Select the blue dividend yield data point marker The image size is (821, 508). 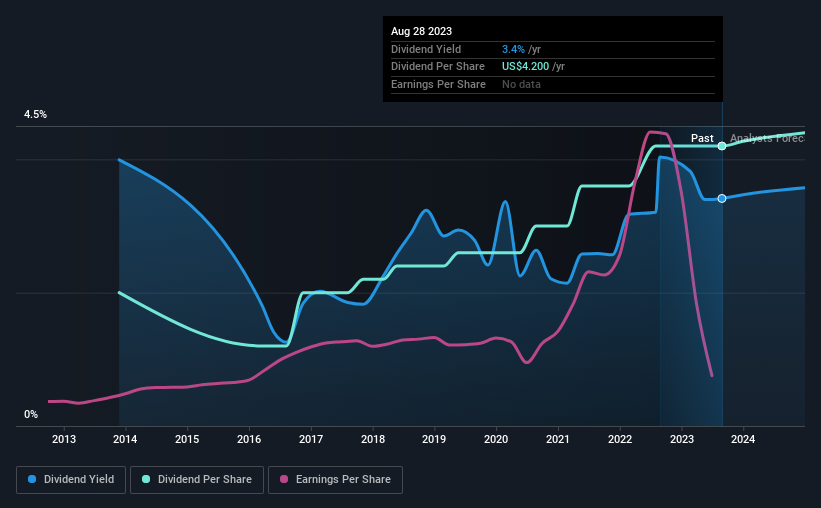tap(722, 198)
